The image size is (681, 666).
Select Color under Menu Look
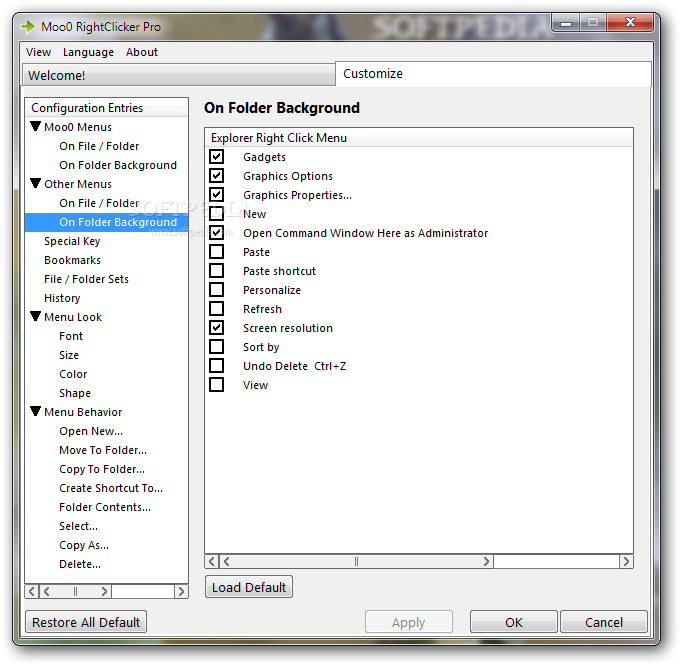point(73,374)
